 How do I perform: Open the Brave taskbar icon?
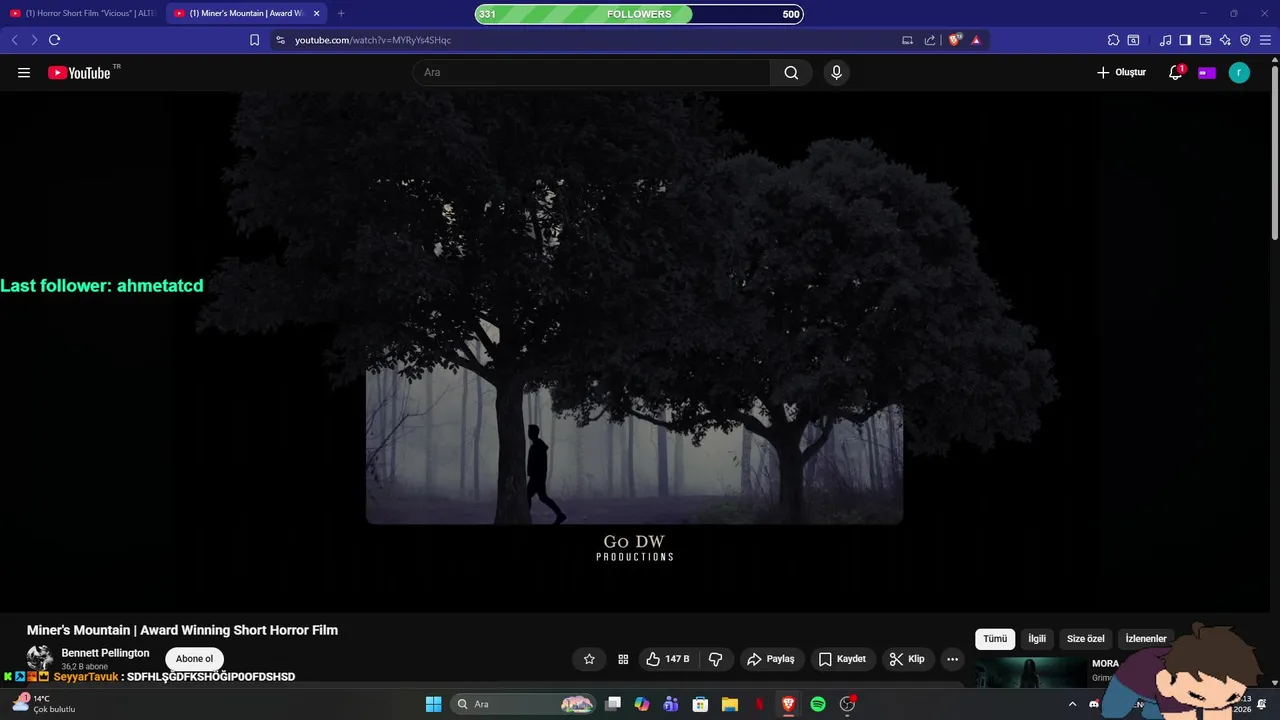[788, 704]
